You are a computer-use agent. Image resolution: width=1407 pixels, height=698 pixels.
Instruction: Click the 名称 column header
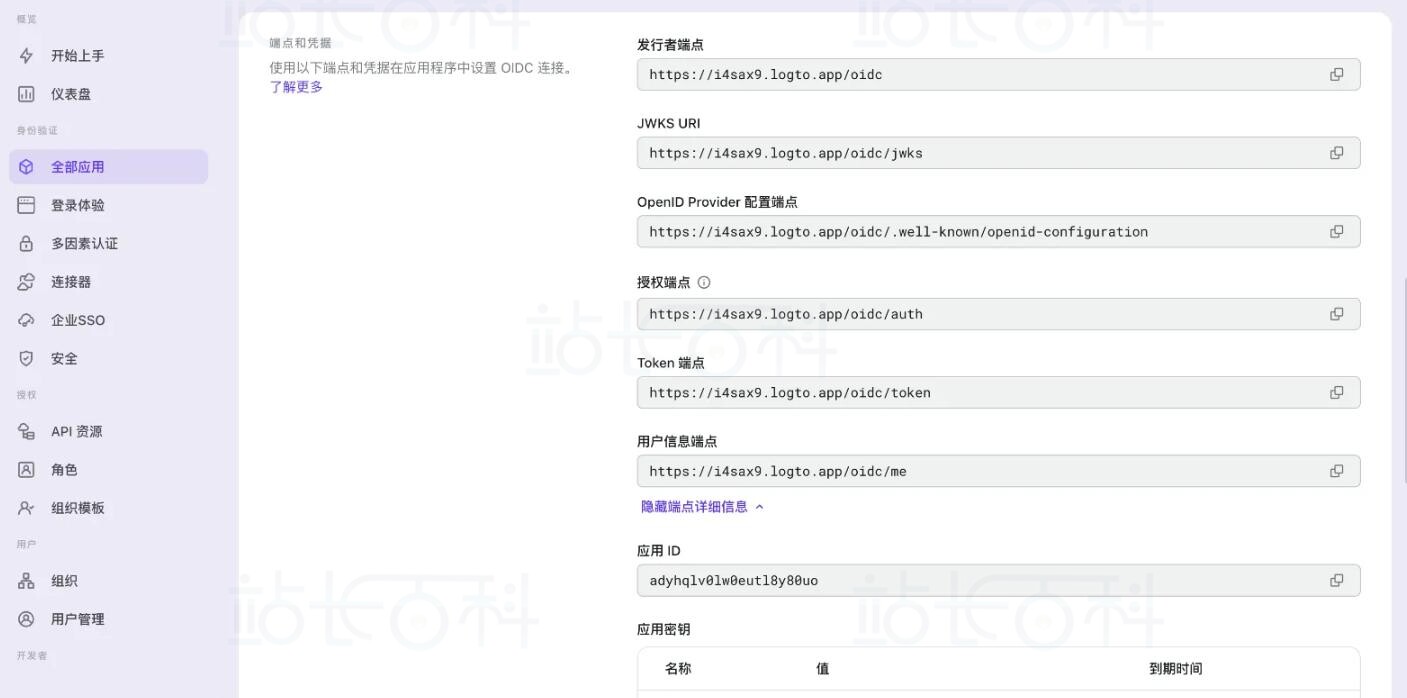click(x=678, y=668)
